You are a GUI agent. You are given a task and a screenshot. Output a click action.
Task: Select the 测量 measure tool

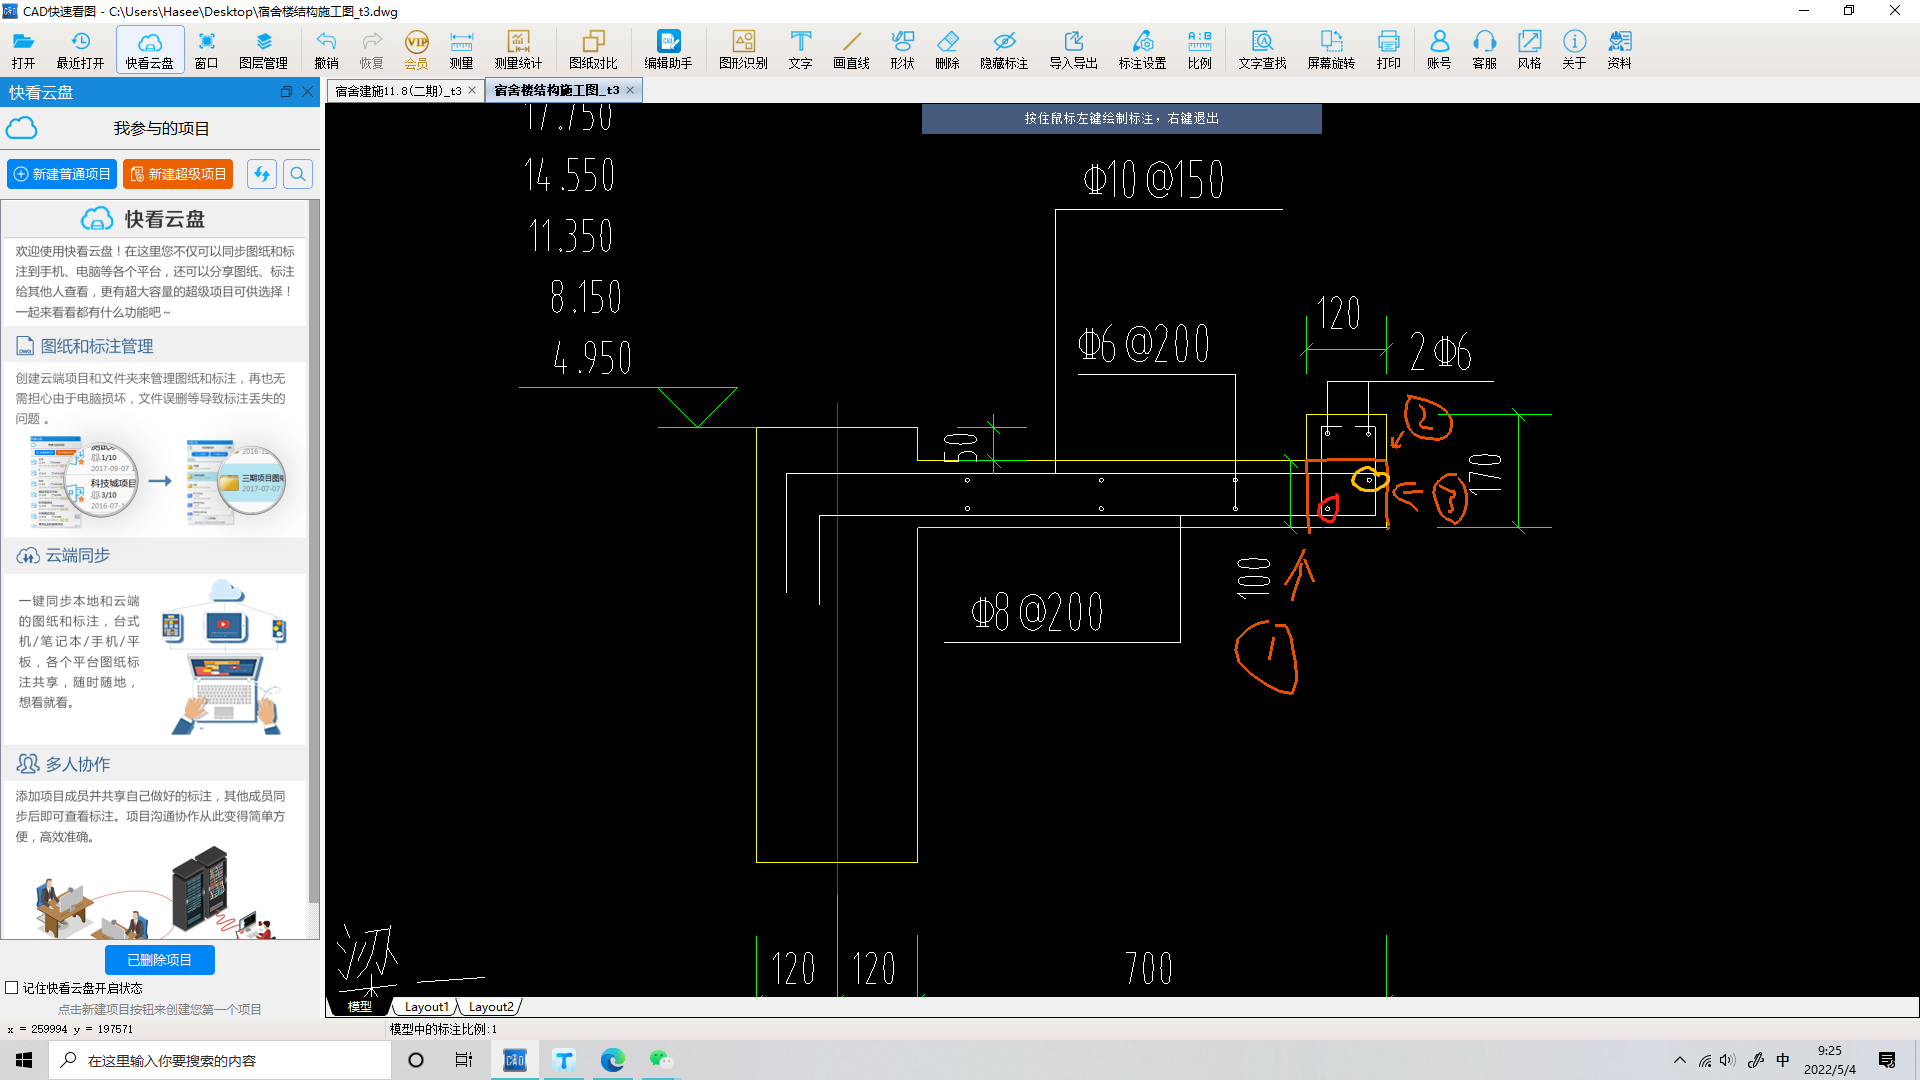click(461, 49)
